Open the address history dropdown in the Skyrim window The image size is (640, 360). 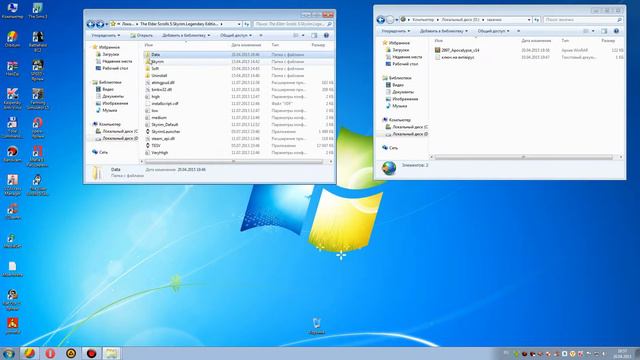click(239, 24)
